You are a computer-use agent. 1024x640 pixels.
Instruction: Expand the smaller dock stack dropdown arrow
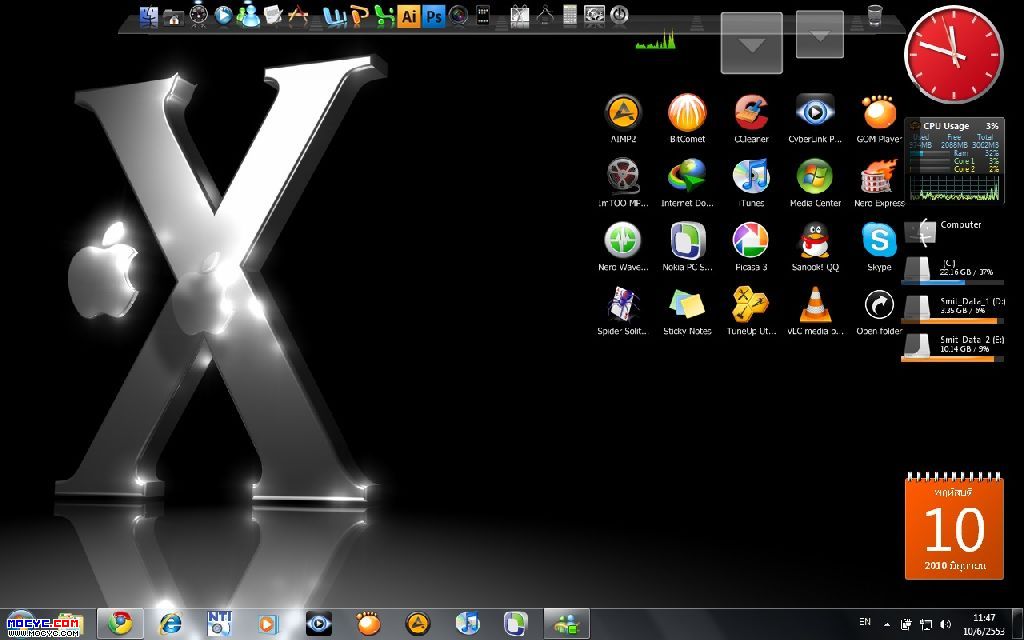click(x=820, y=35)
